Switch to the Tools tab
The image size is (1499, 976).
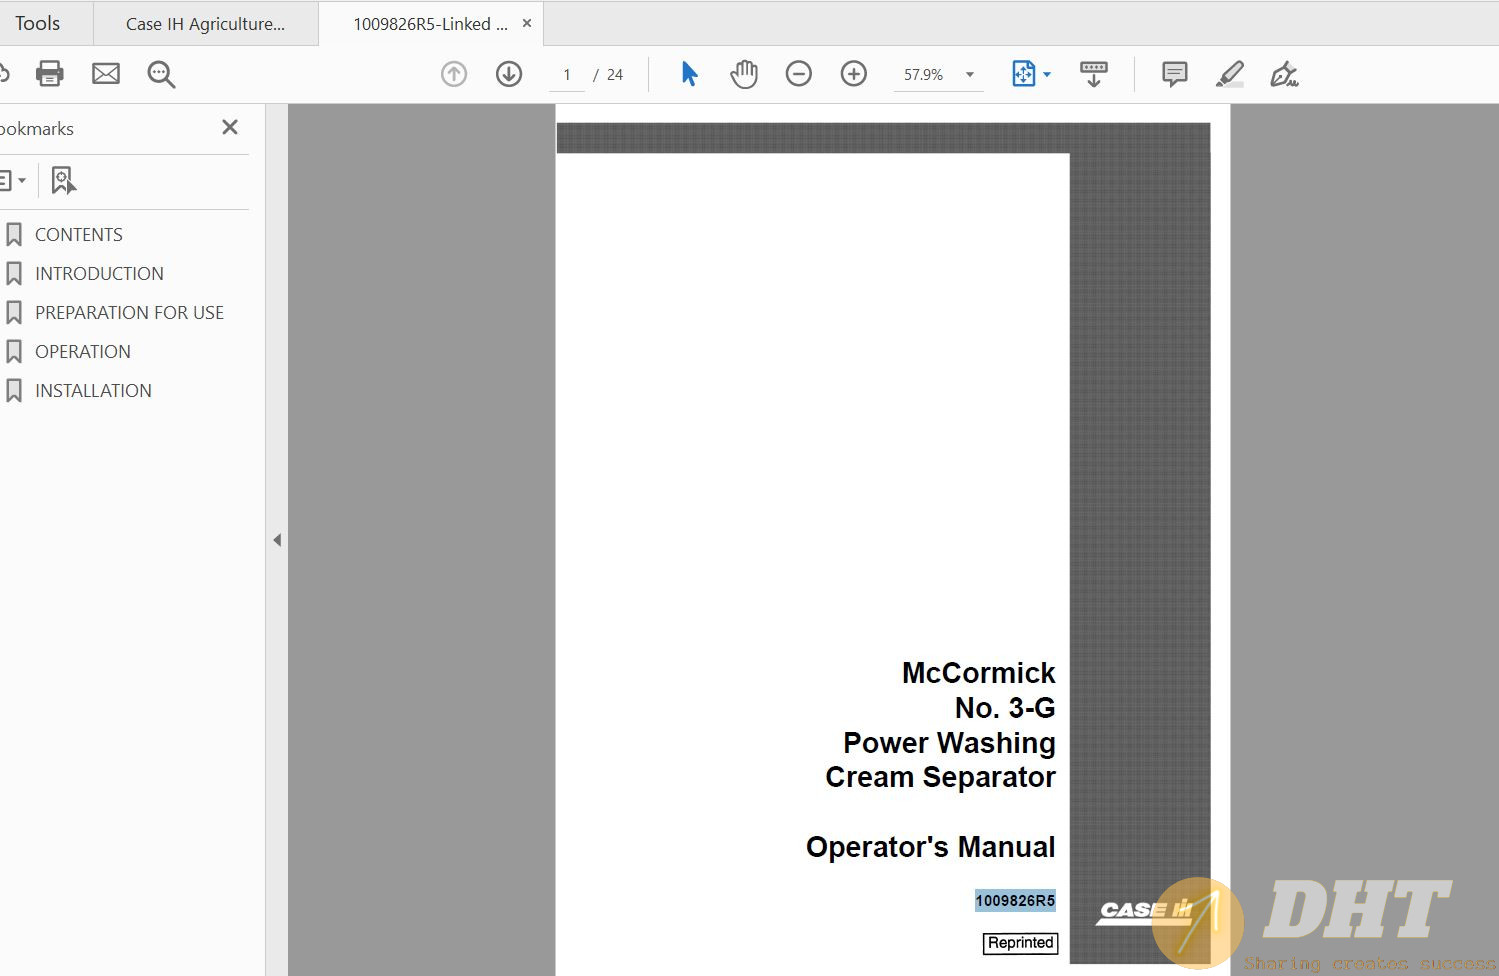tap(38, 23)
